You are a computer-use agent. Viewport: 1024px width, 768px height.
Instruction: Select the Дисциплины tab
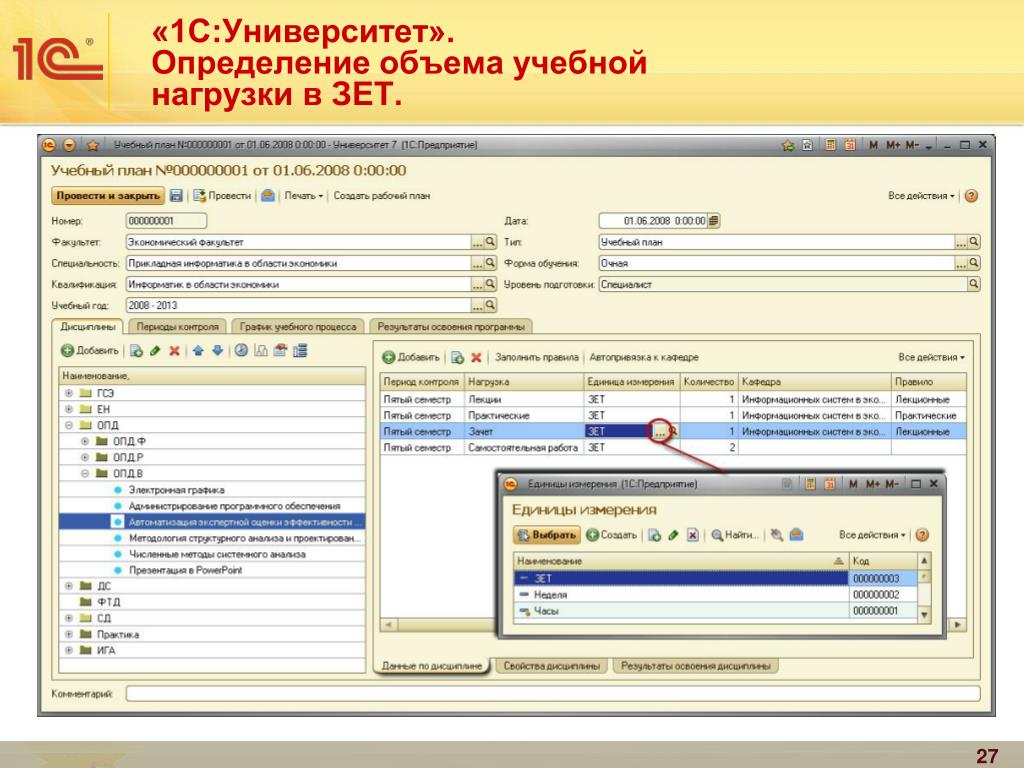click(88, 327)
